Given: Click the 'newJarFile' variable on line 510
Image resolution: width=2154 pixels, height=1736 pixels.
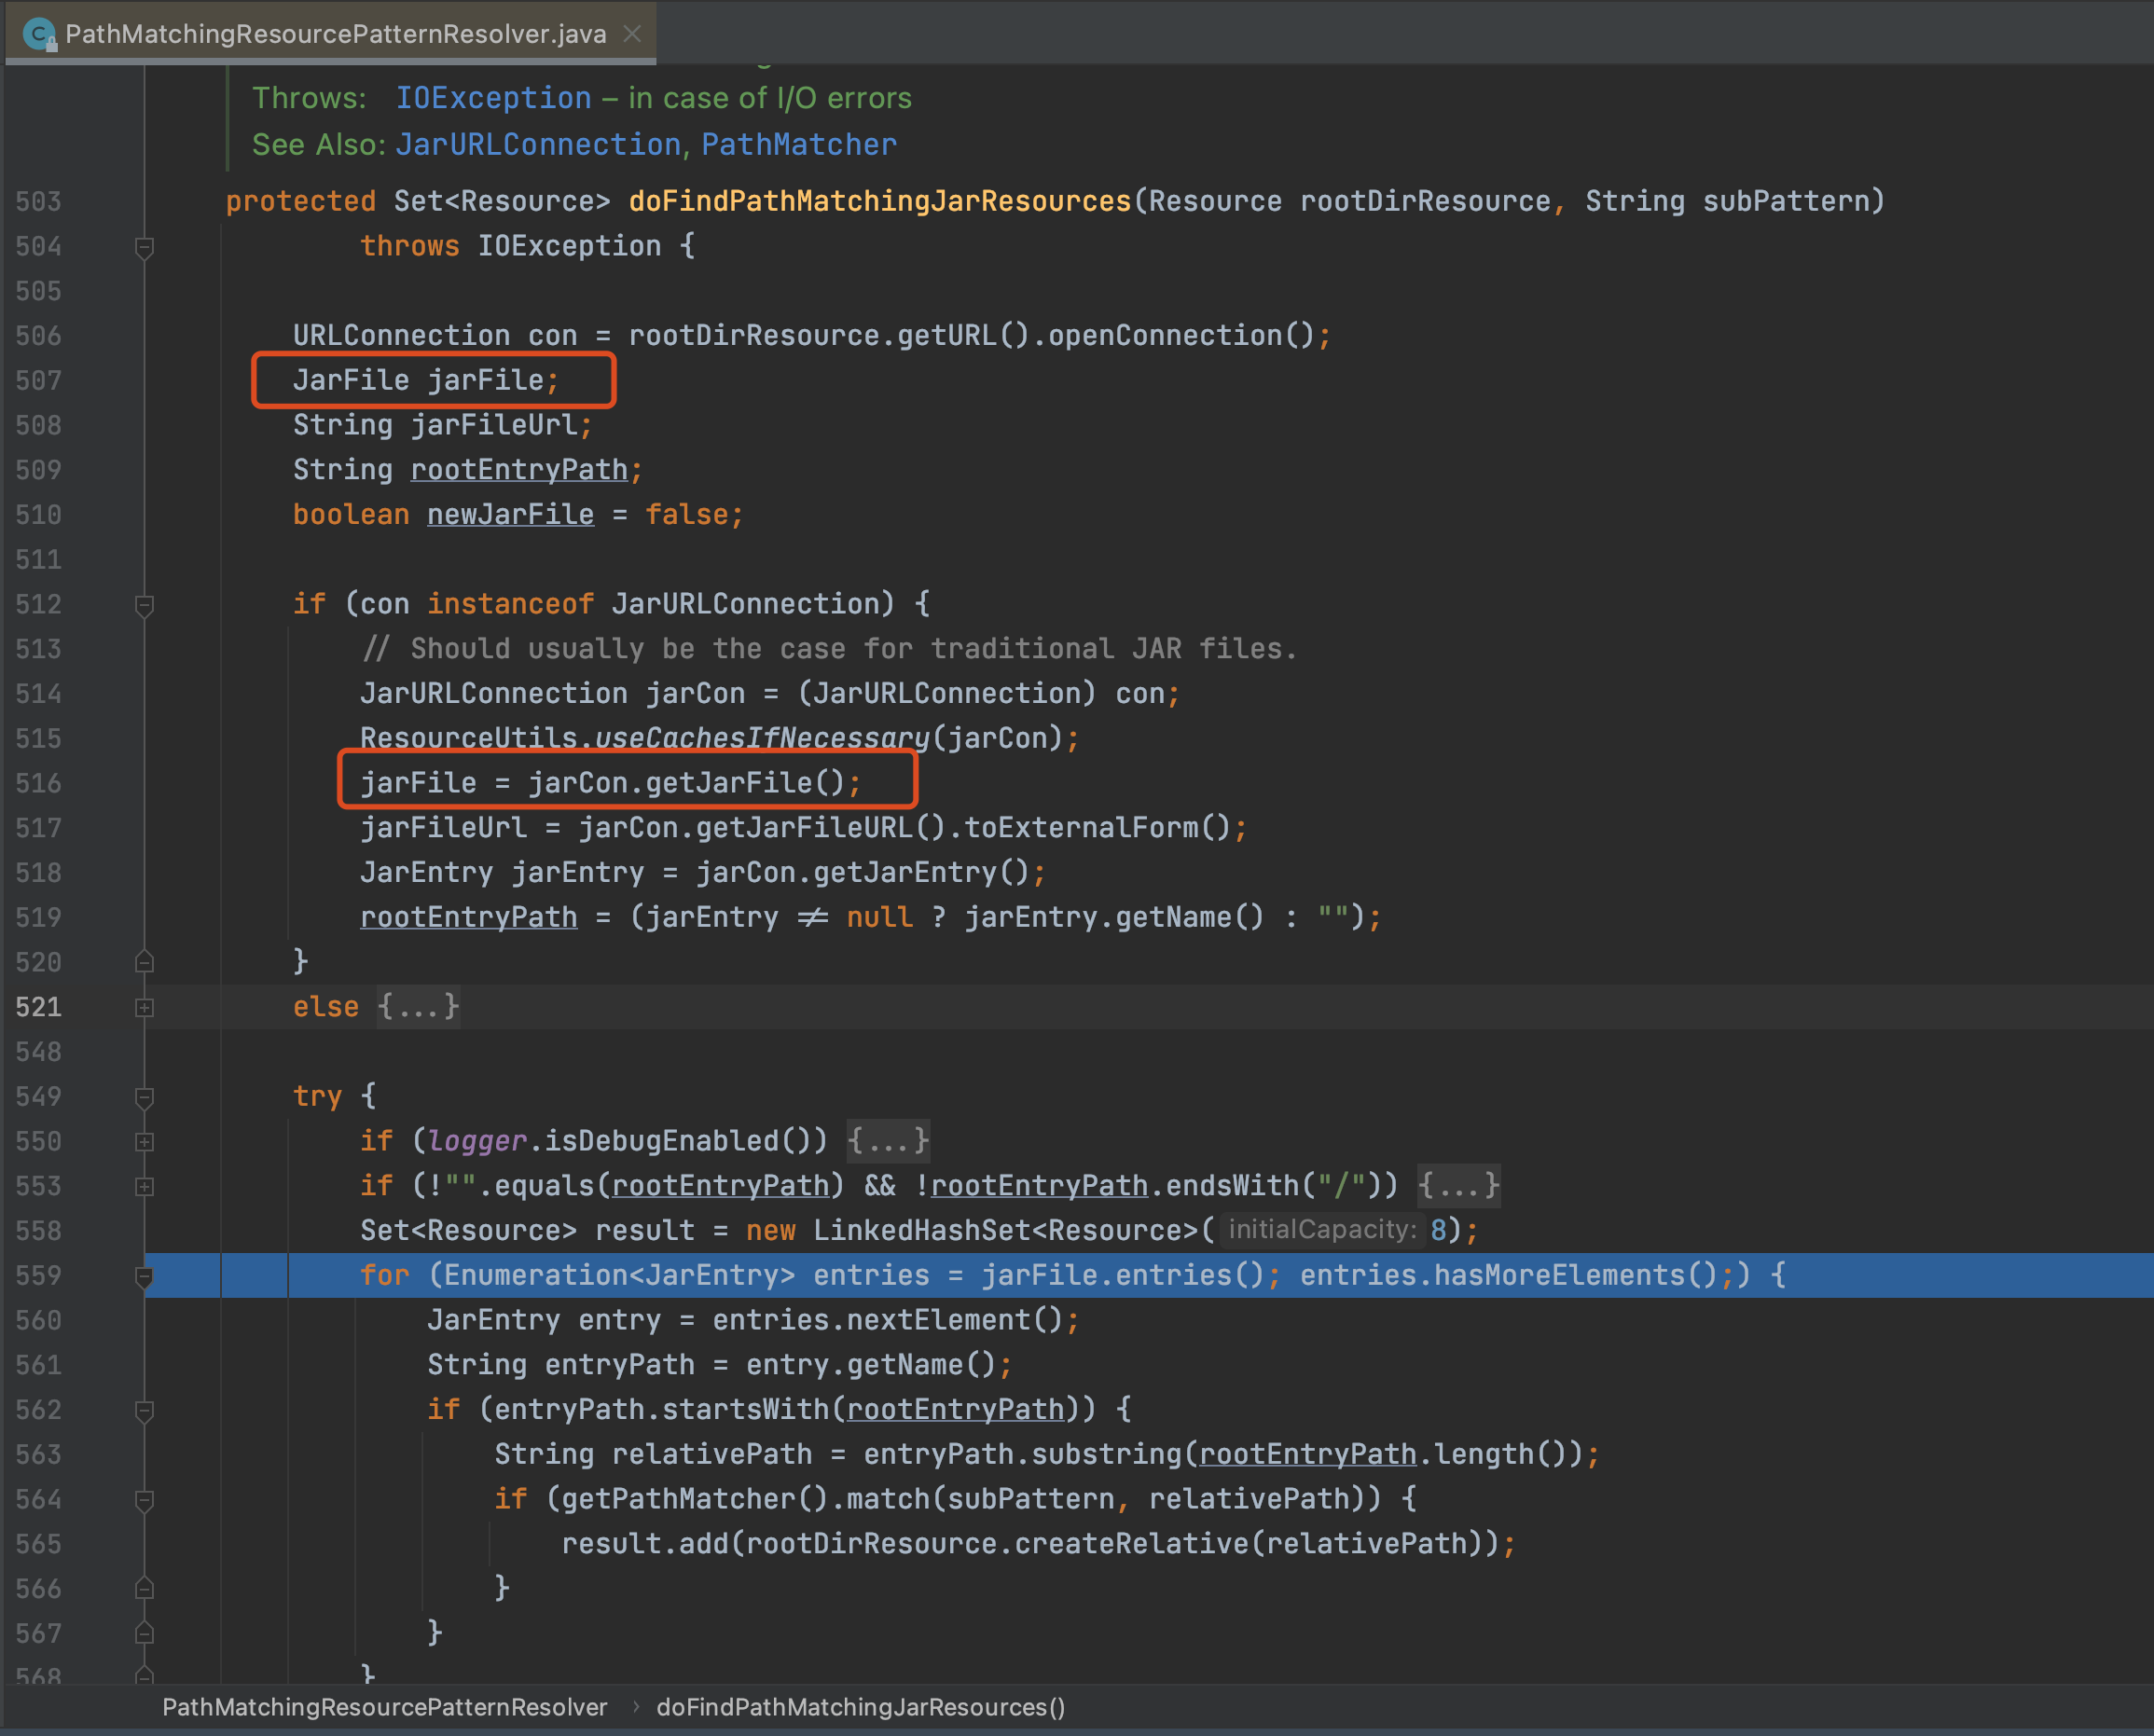Looking at the screenshot, I should 510,514.
